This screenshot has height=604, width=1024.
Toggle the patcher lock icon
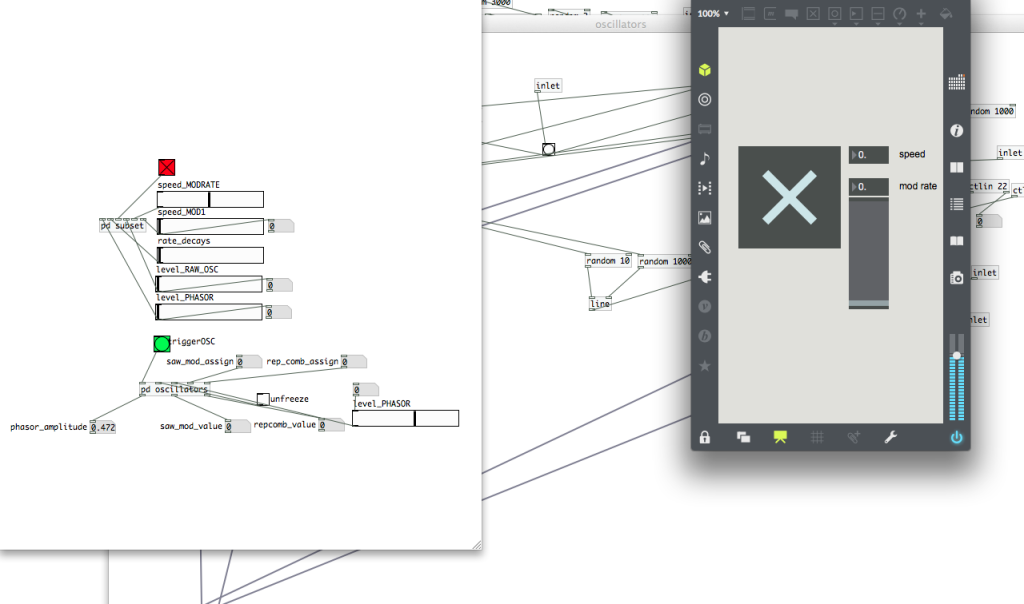[705, 437]
